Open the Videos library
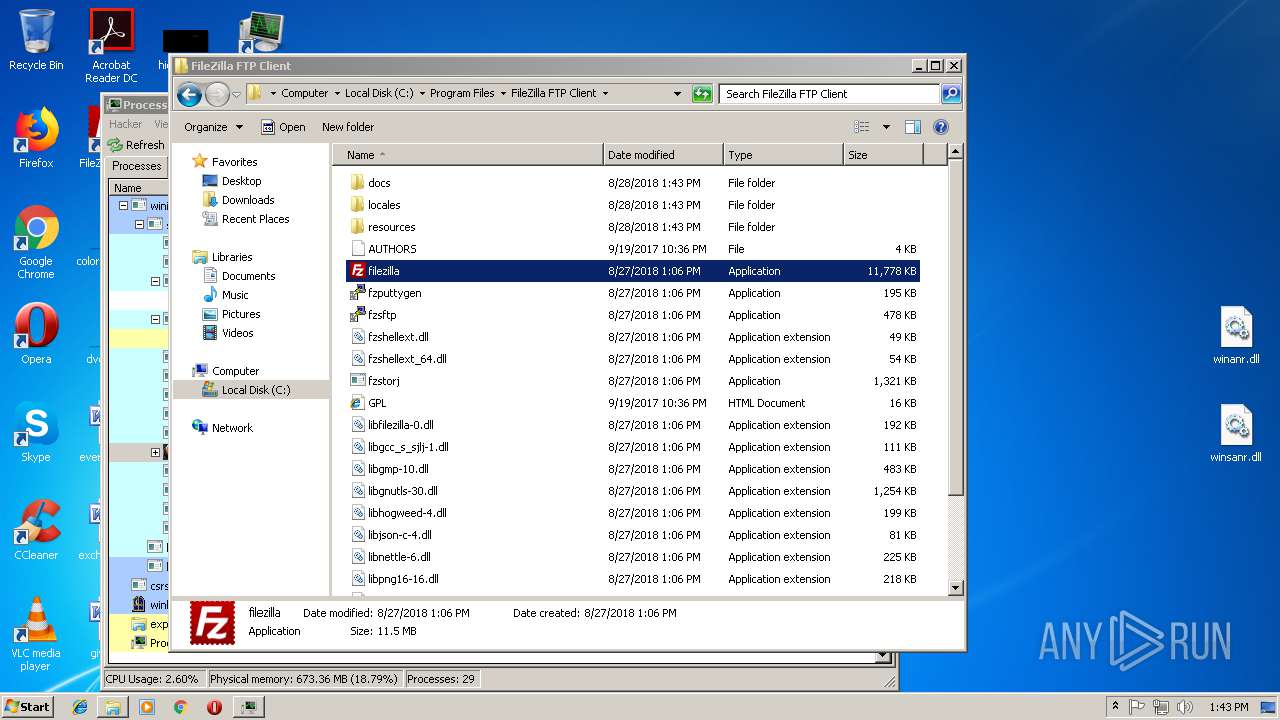The width and height of the screenshot is (1280, 720). tap(228, 333)
